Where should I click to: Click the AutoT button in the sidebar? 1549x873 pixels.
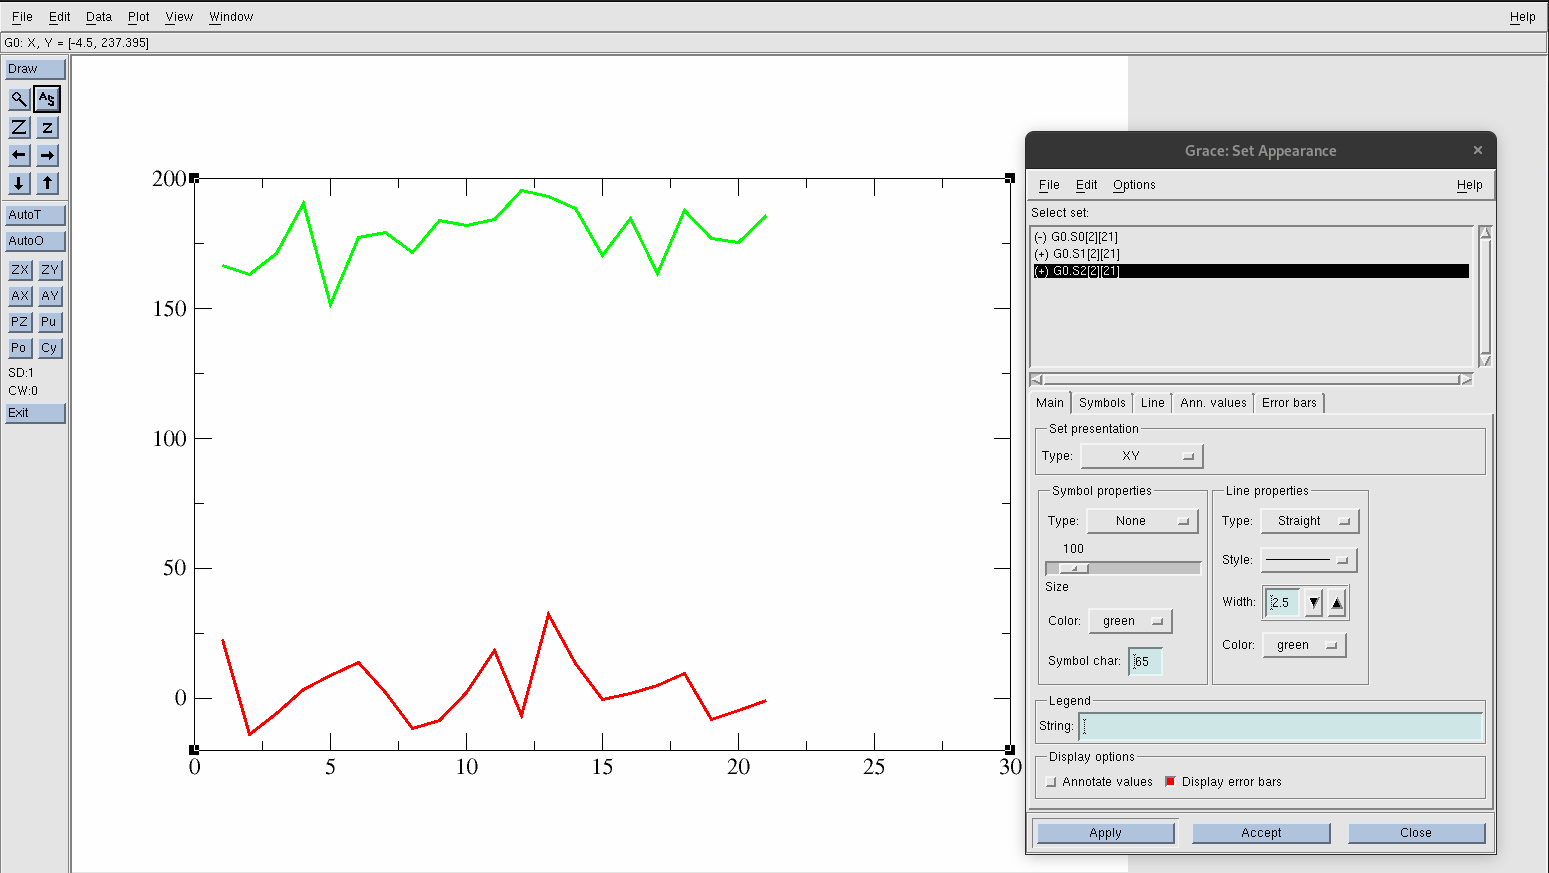coord(35,215)
